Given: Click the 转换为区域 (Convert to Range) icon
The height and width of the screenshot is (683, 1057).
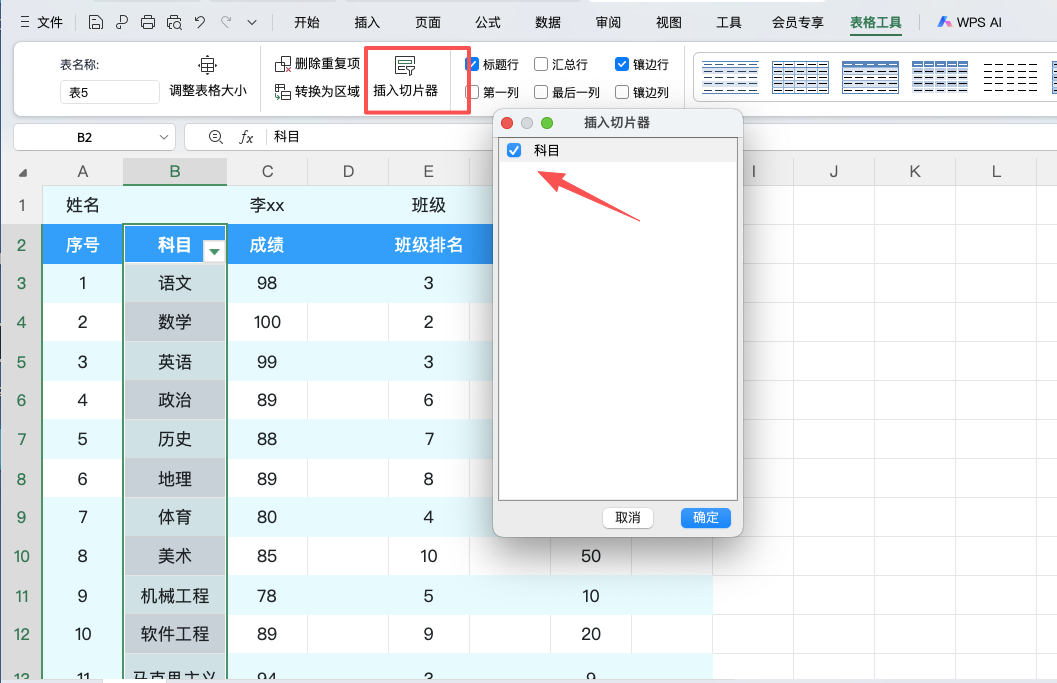Looking at the screenshot, I should [281, 90].
